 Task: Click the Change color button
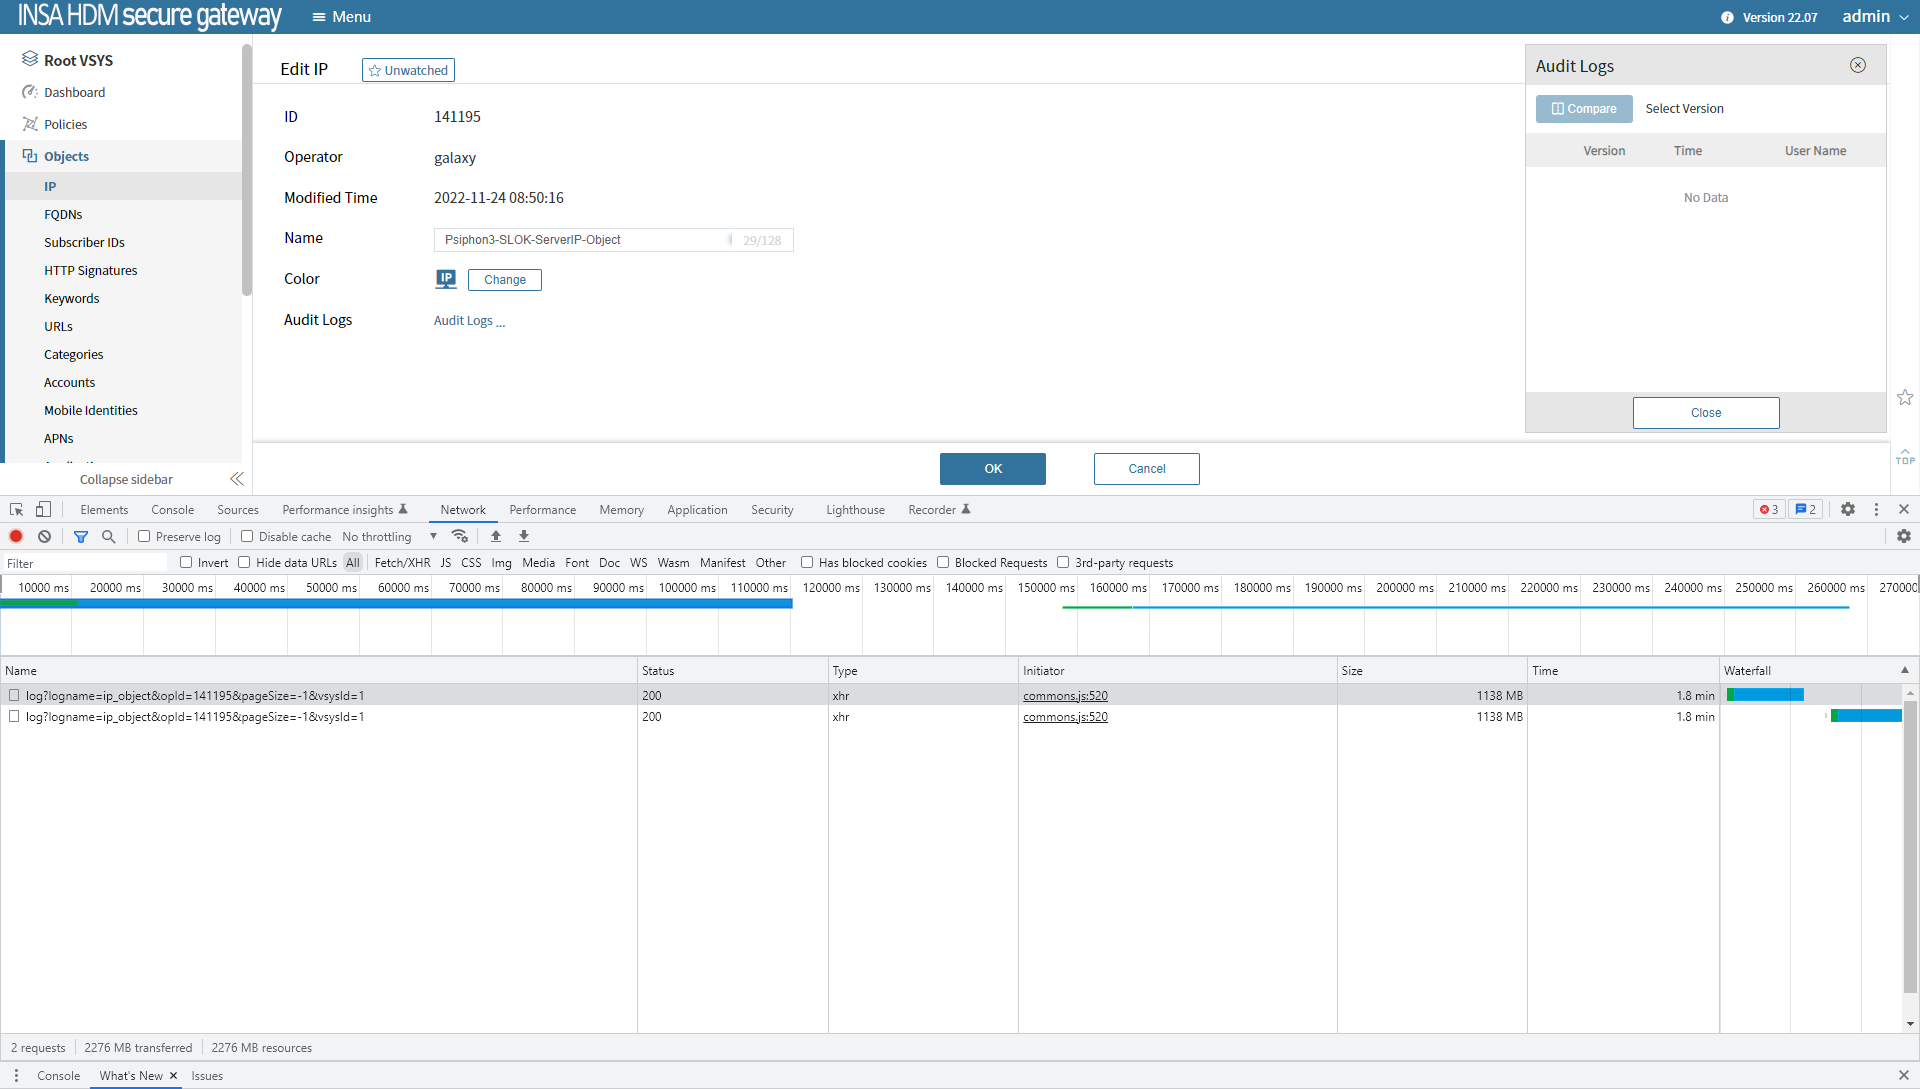[504, 280]
